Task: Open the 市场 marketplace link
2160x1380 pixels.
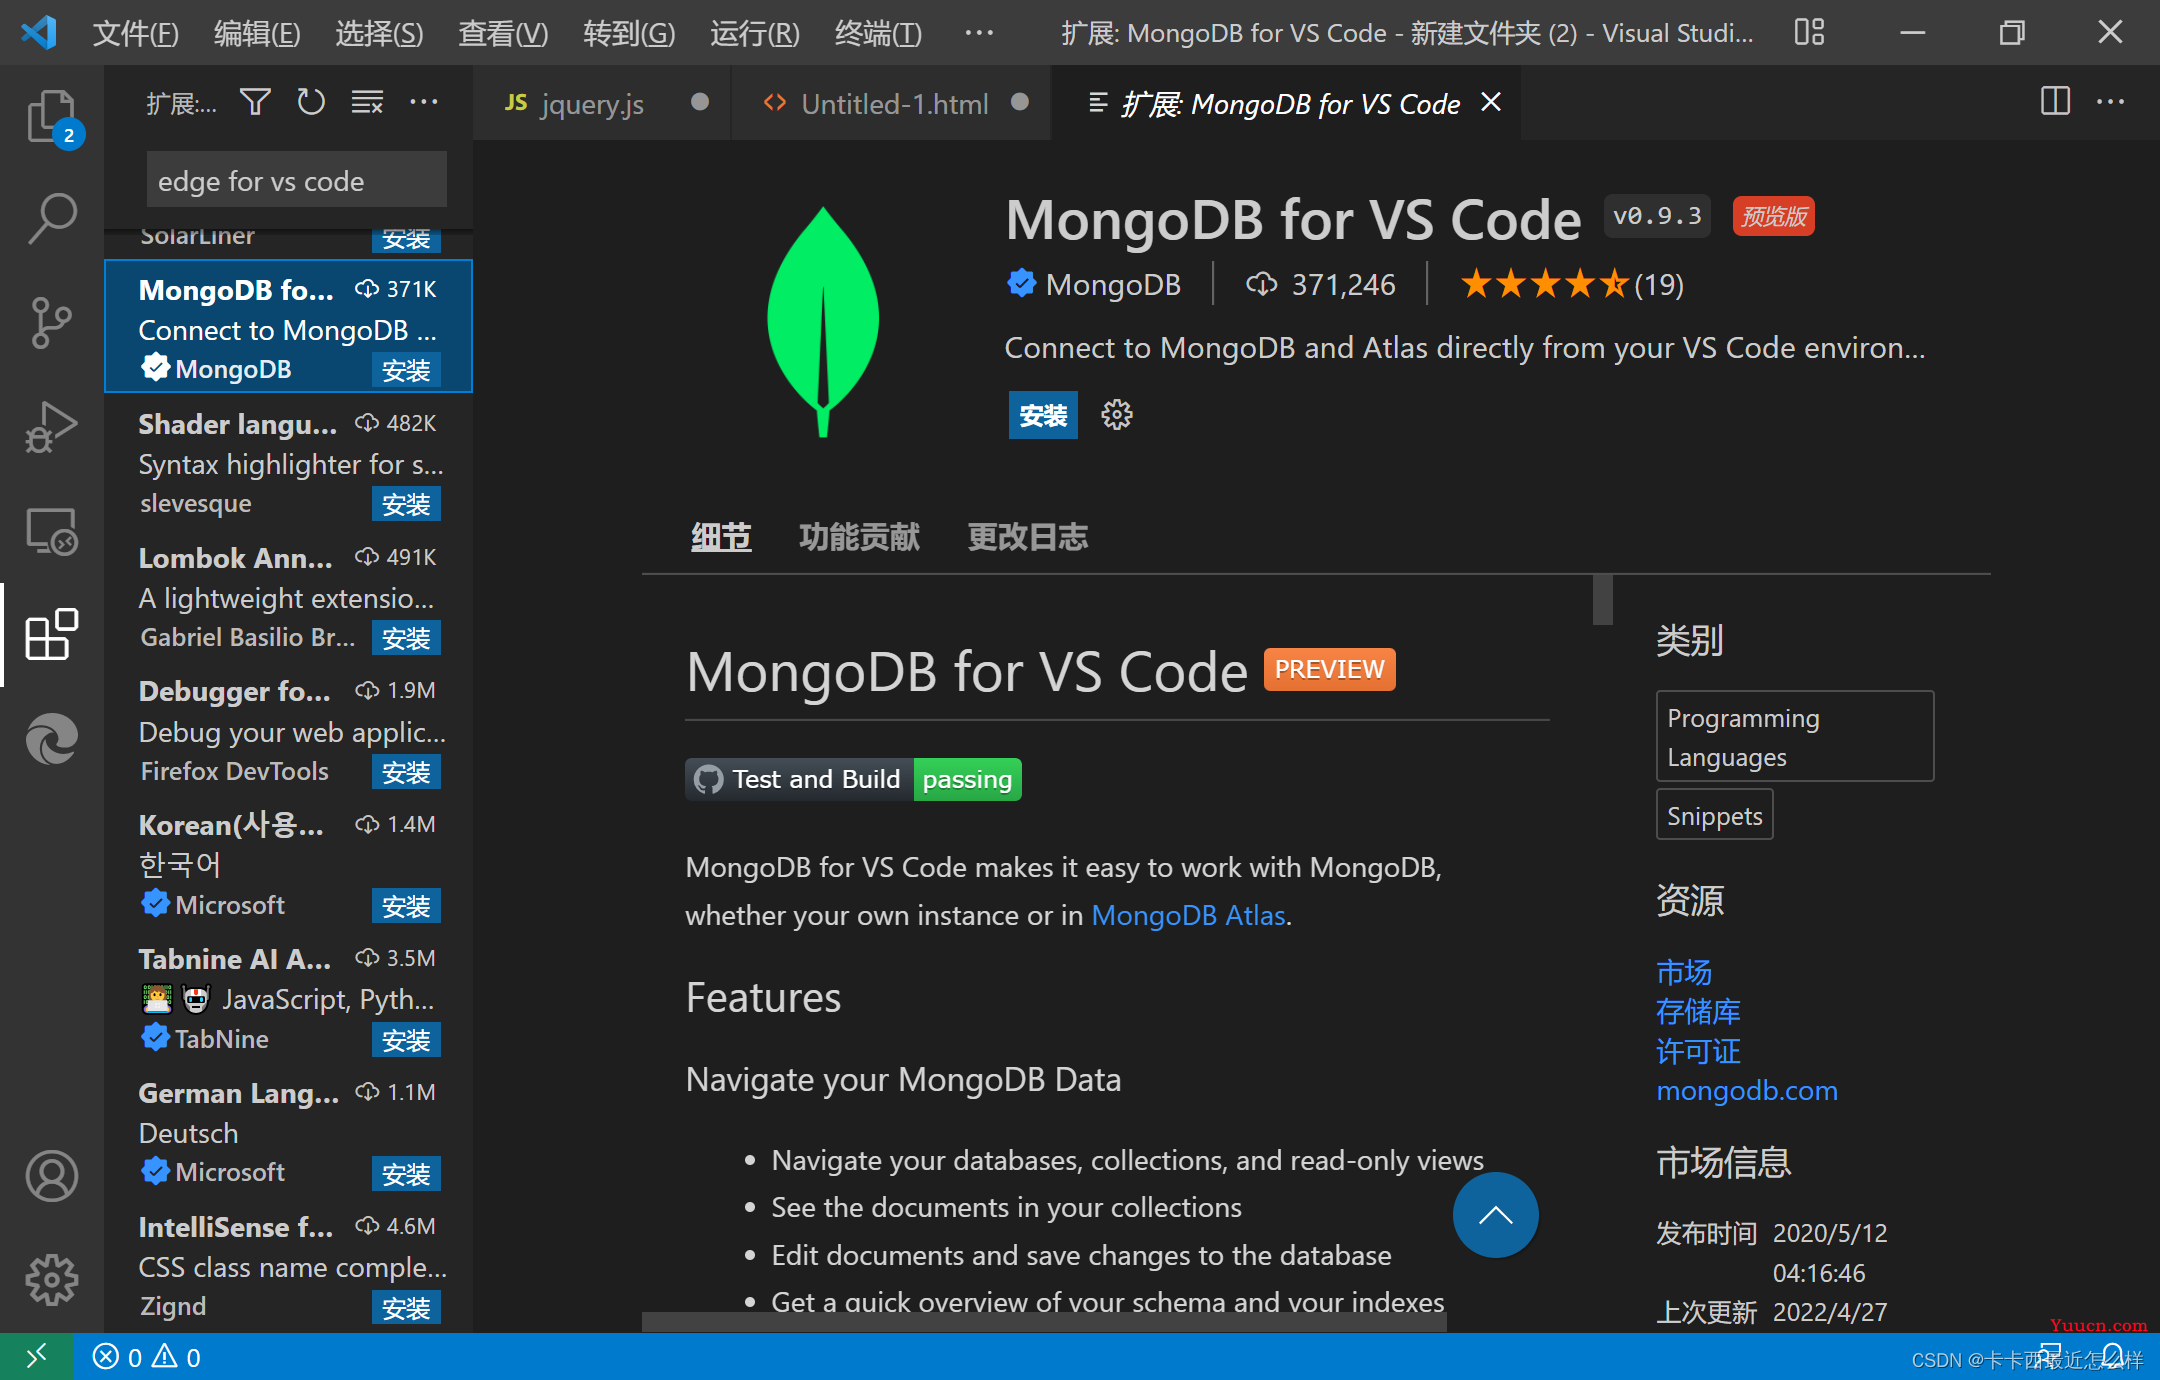Action: tap(1684, 972)
